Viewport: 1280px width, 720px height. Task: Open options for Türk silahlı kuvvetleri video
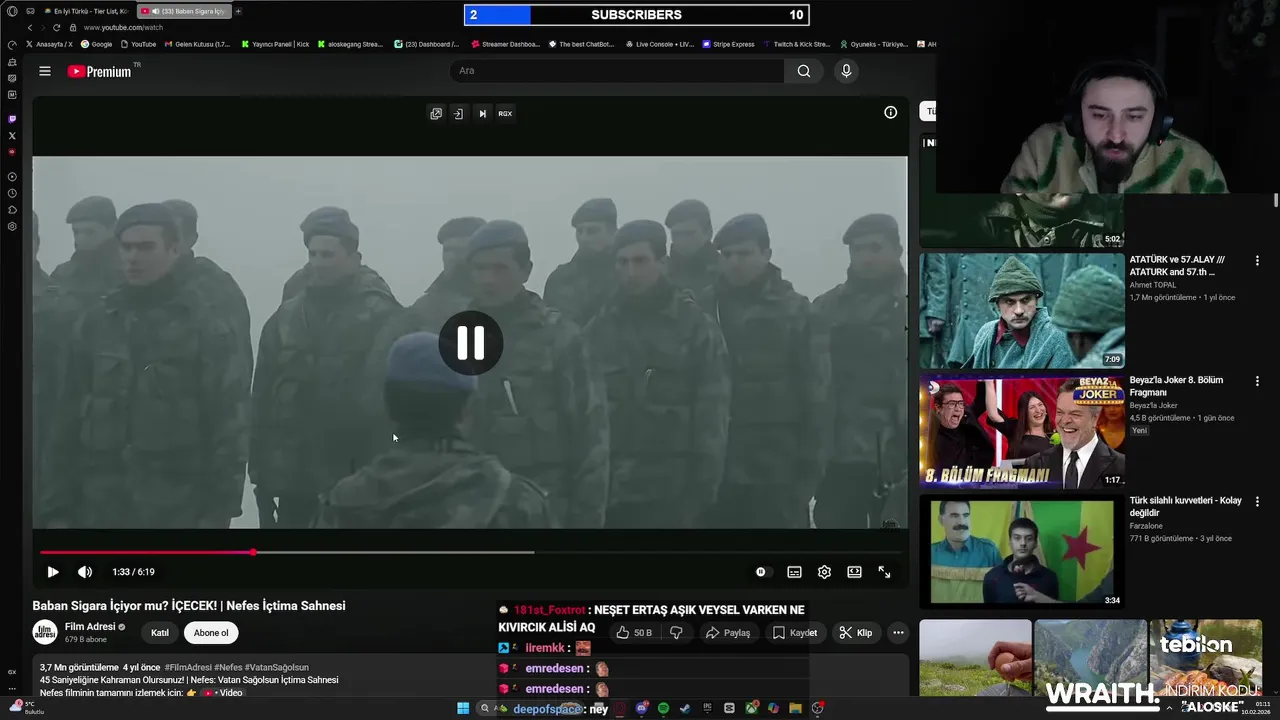point(1257,501)
